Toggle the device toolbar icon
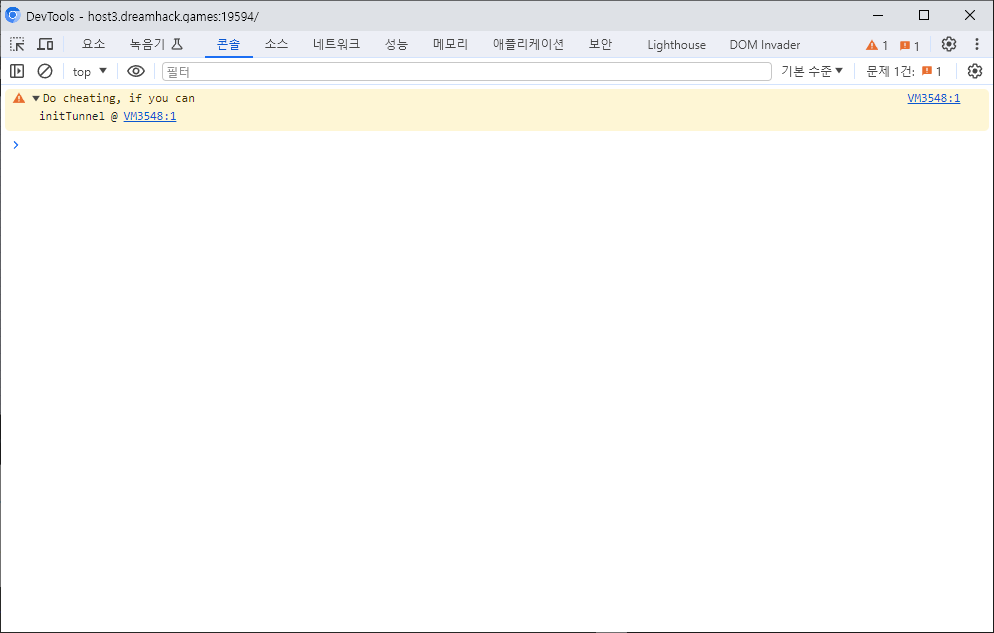Screen dimensions: 994x633 point(45,44)
